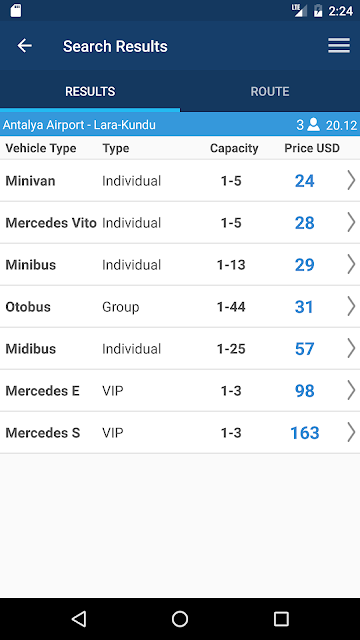The image size is (360, 640).
Task: Open the hamburger menu icon
Action: (x=339, y=45)
